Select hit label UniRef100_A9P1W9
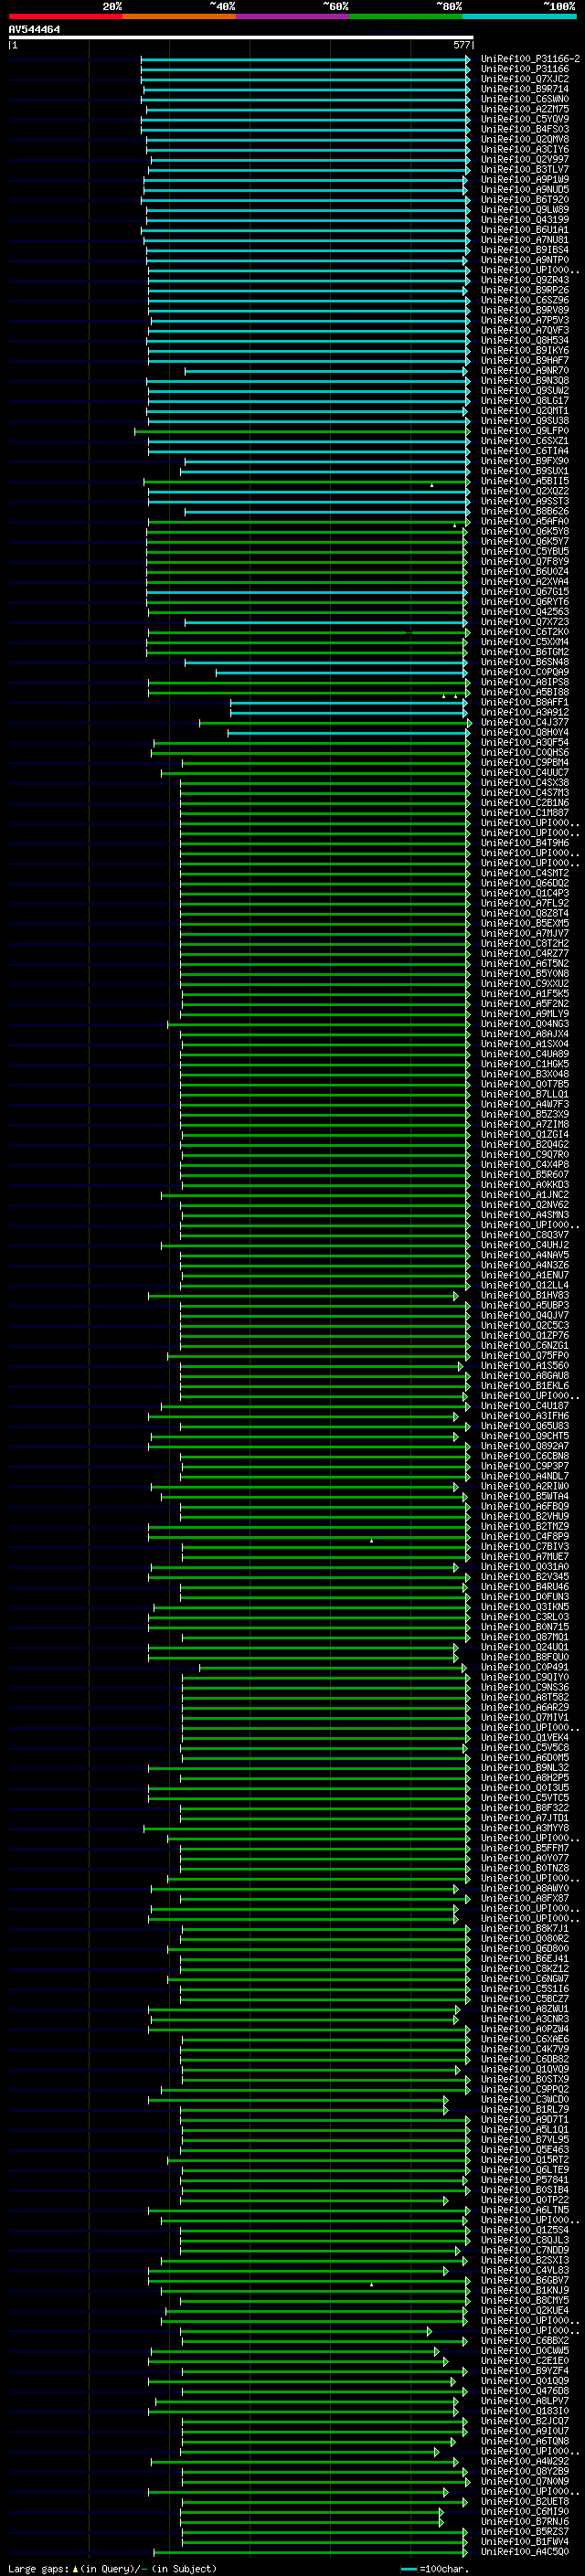The height and width of the screenshot is (2576, 585). (524, 179)
